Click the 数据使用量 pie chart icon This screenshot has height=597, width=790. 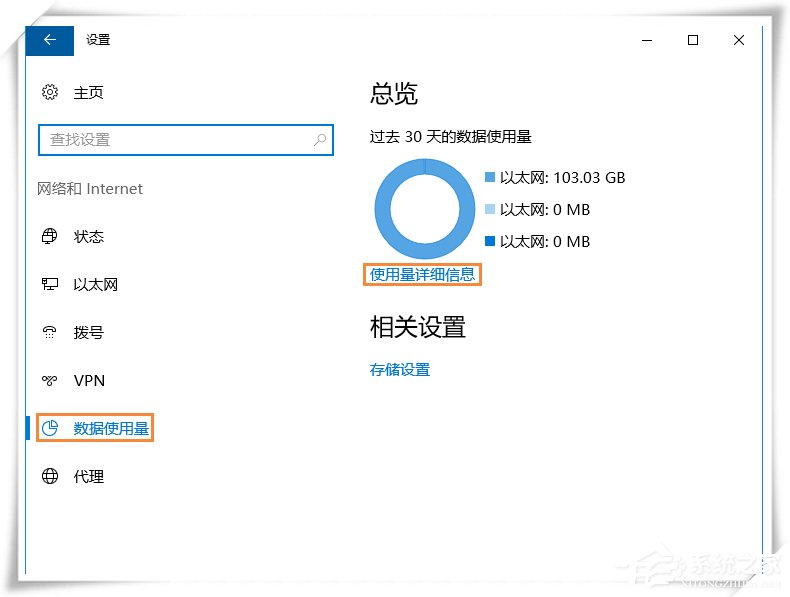50,429
